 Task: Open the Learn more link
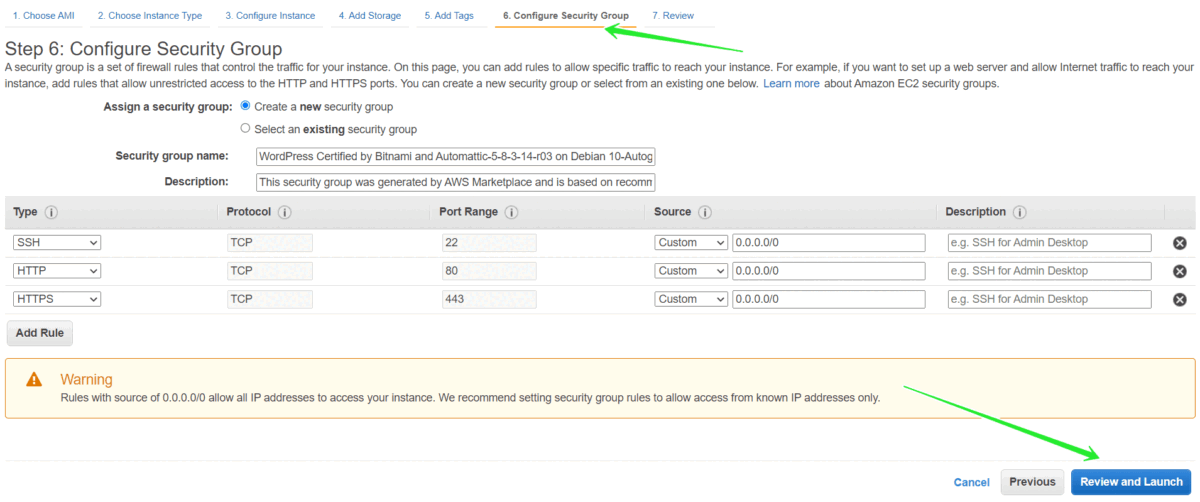point(791,84)
